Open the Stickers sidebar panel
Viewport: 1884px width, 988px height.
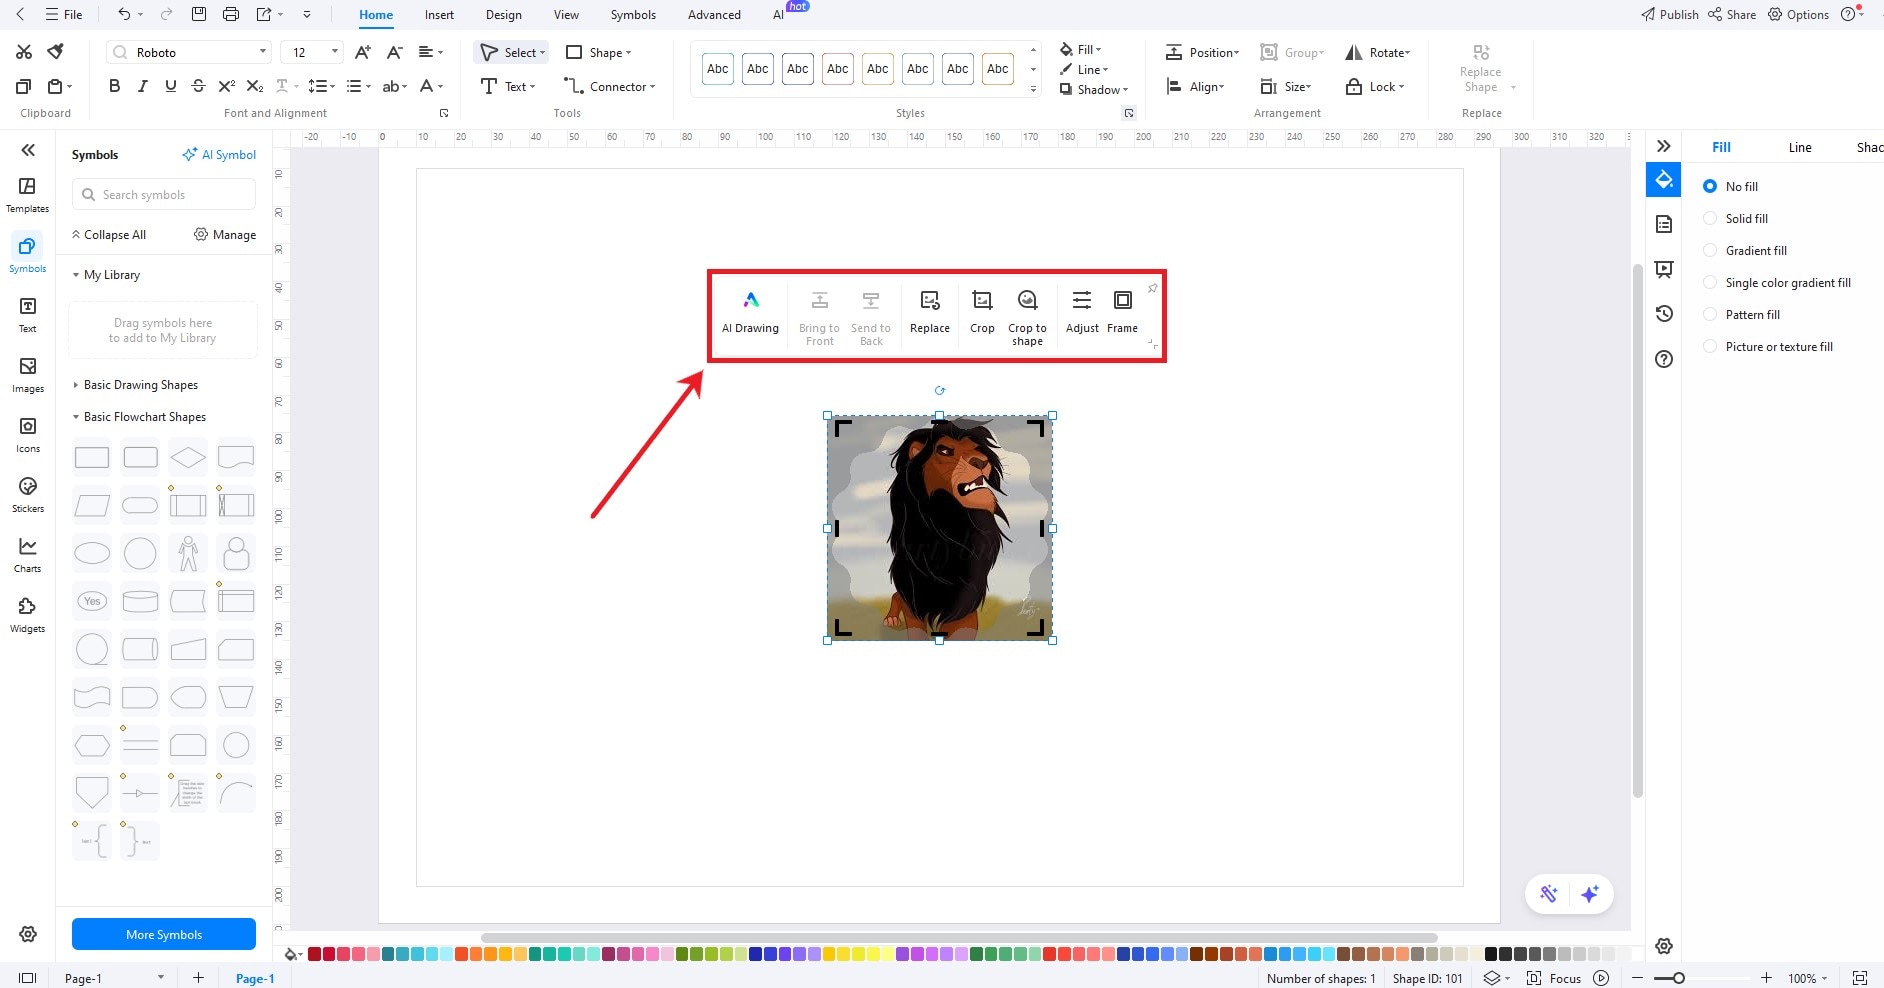click(x=28, y=495)
